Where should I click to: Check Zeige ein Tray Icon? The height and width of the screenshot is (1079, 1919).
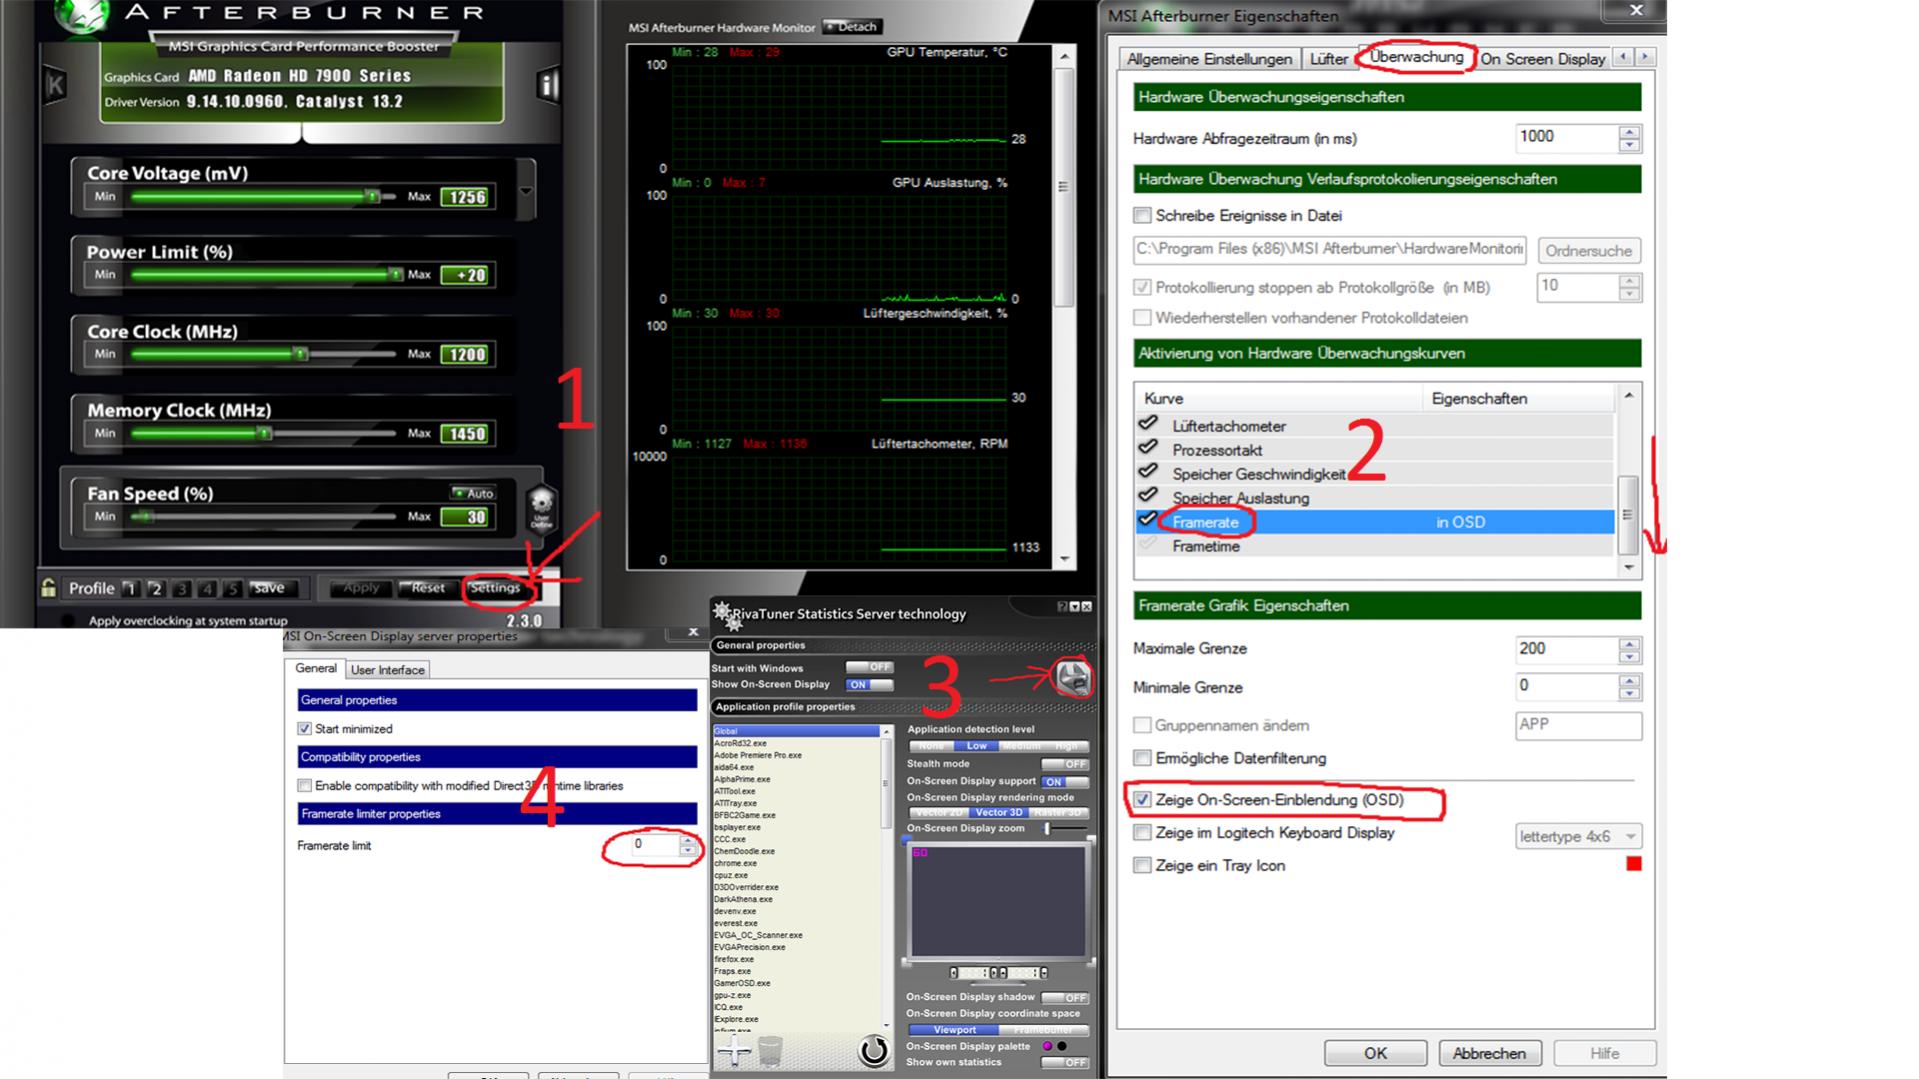coord(1142,865)
